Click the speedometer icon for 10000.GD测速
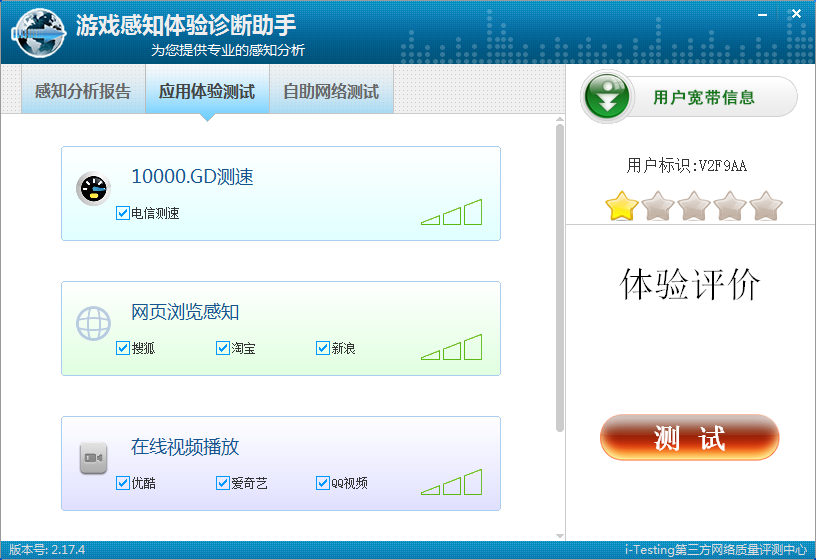The width and height of the screenshot is (816, 560). tap(94, 188)
